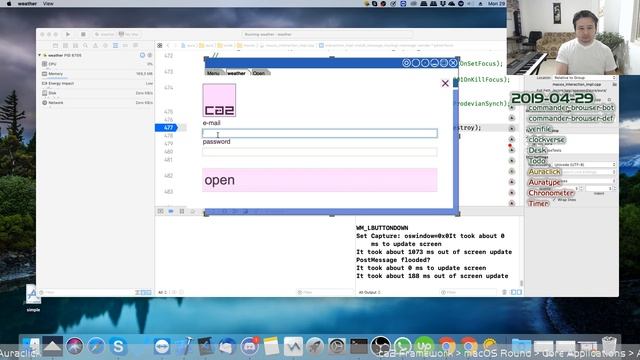
Task: Show the Issue navigator warning icon
Action: click(96, 45)
